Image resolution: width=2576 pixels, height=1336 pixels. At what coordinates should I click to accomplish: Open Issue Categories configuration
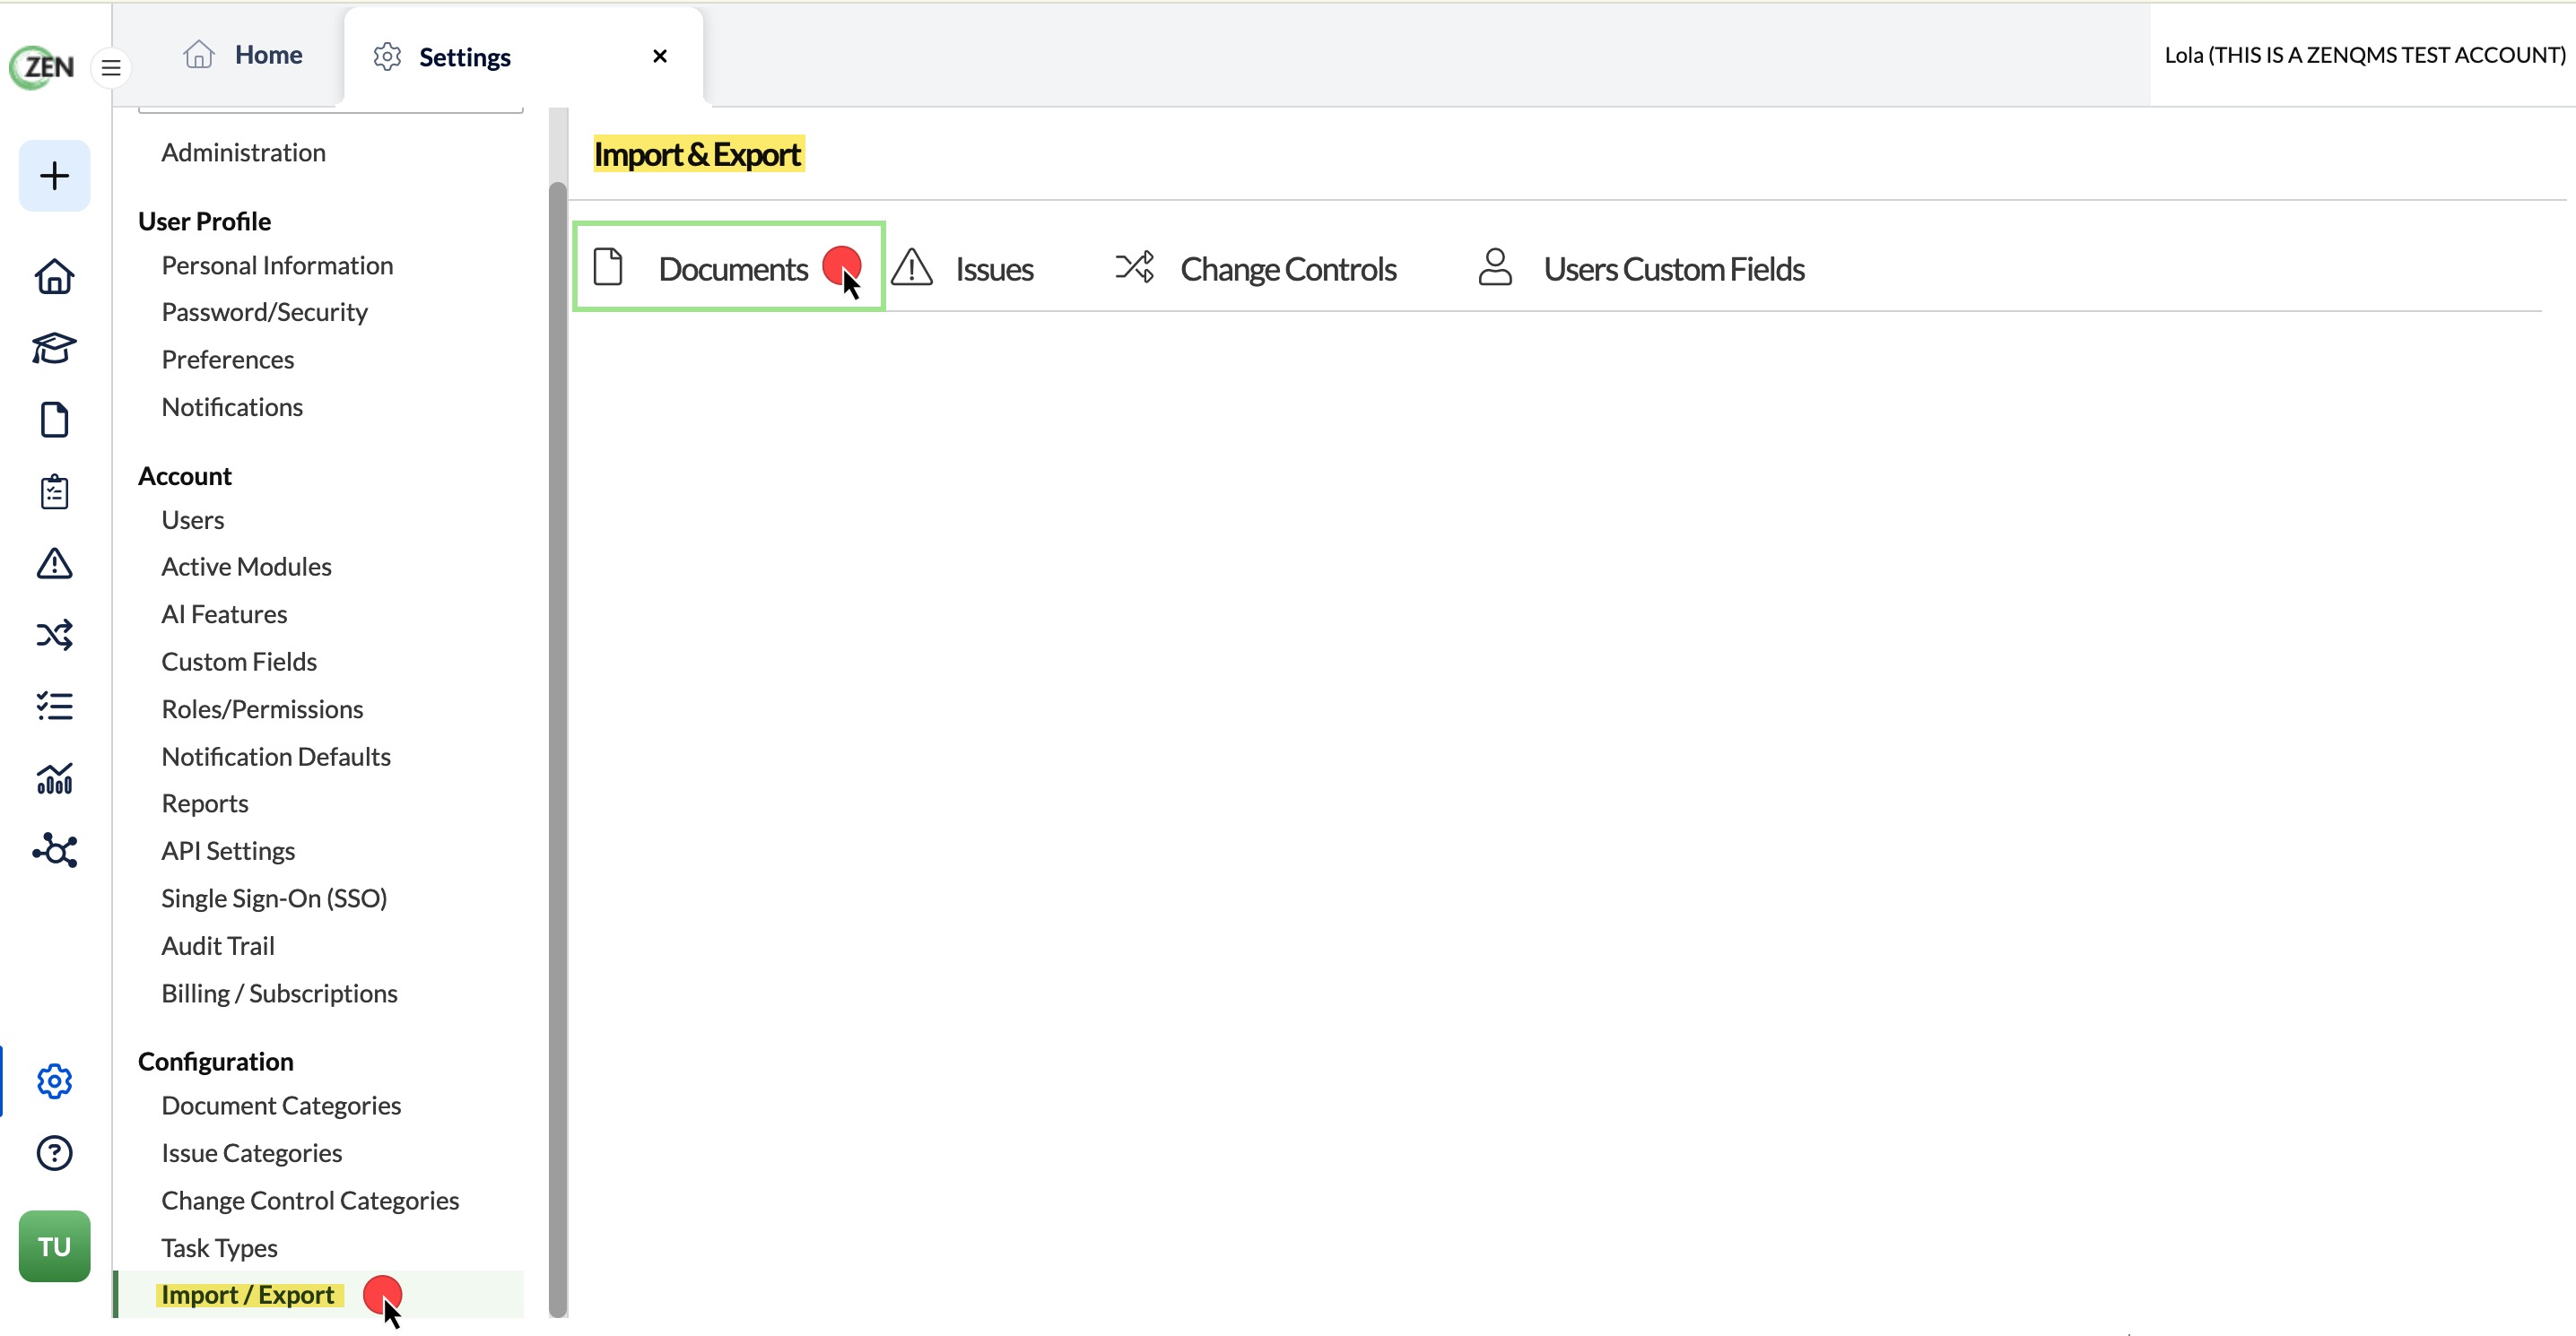pos(251,1153)
